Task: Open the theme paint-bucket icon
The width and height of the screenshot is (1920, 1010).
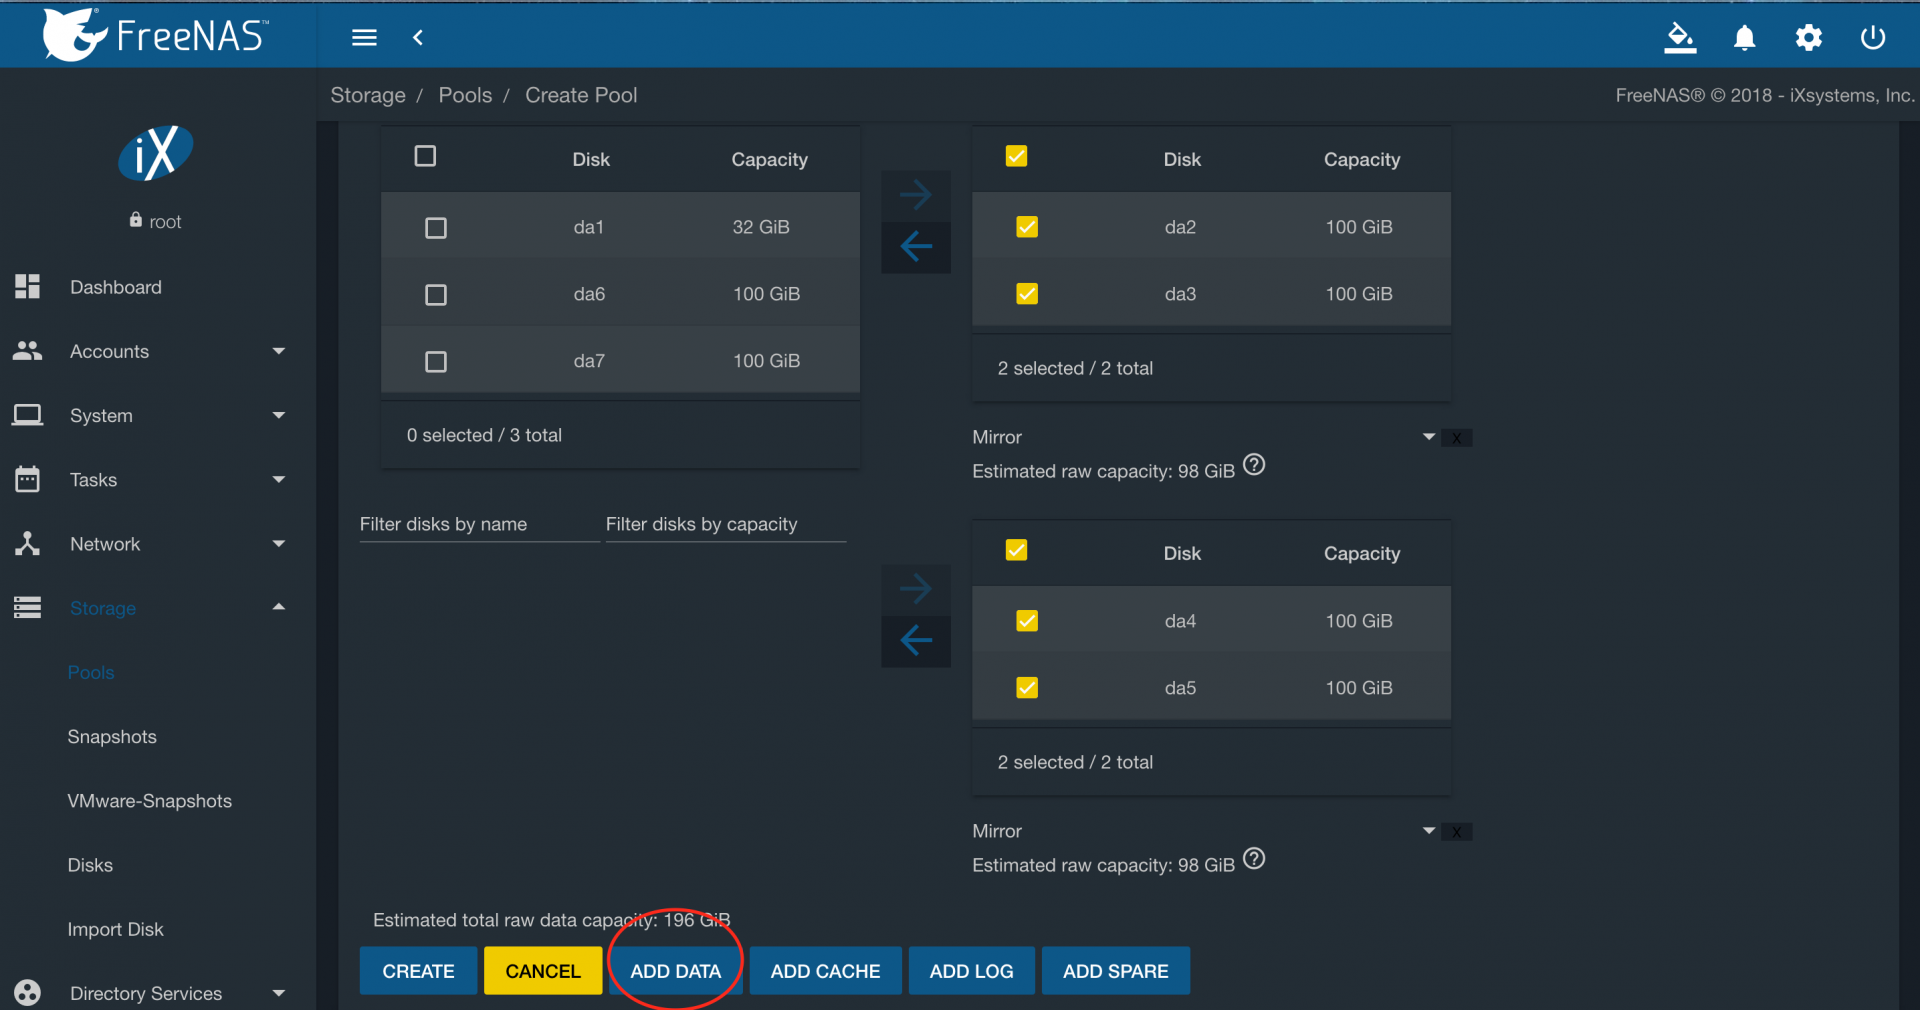Action: click(x=1680, y=38)
